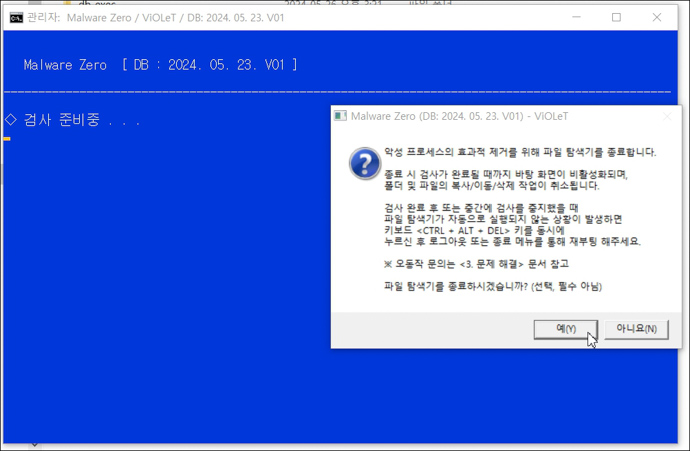Close the Malware Zero dialog box
690x451 pixels.
(667, 116)
